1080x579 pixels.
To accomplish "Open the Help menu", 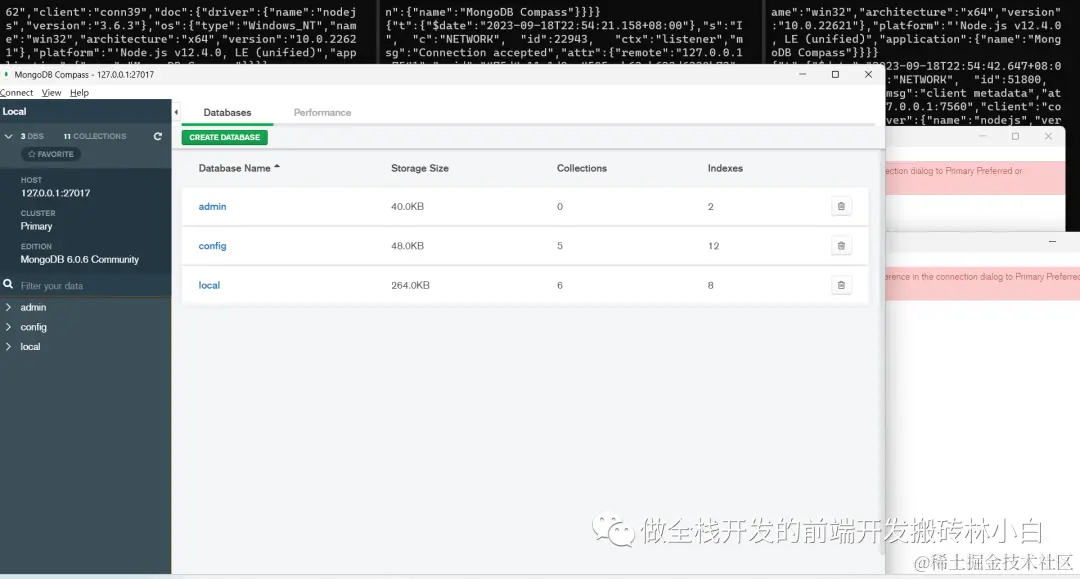I will click(78, 92).
